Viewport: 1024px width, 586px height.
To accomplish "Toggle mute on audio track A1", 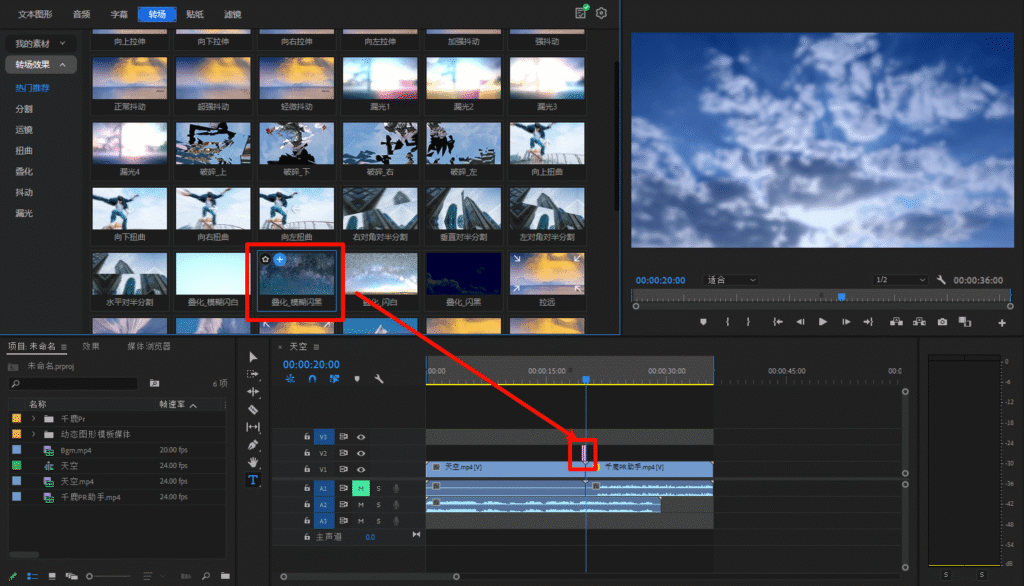I will tap(361, 488).
